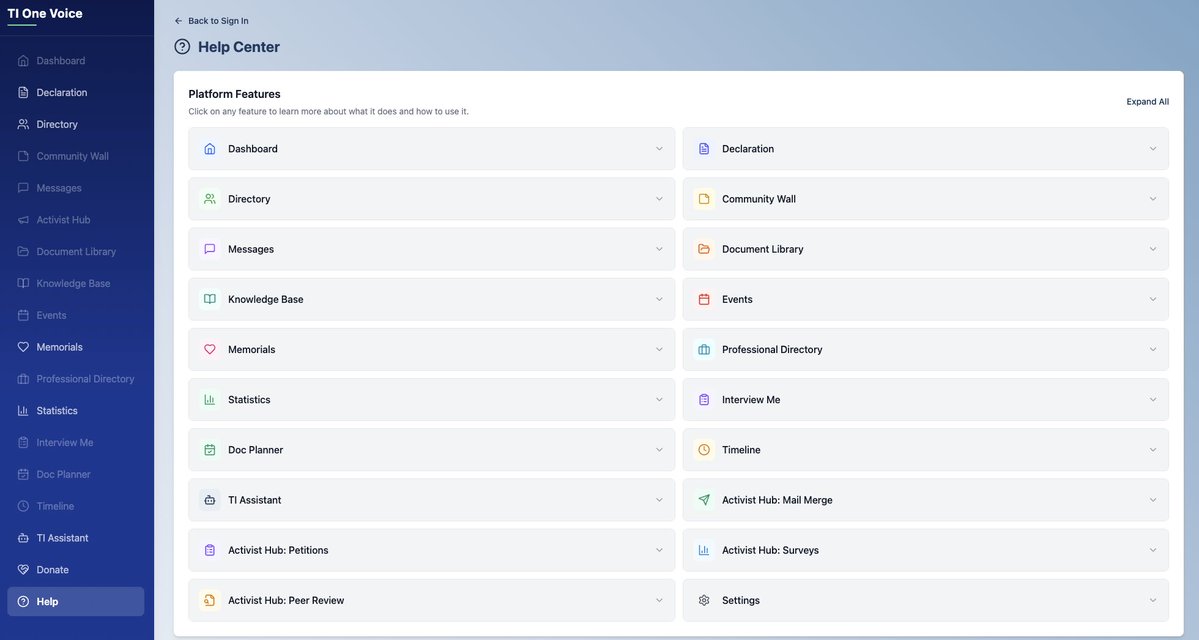
Task: Click the robot icon on TI Assistant card
Action: pos(210,500)
